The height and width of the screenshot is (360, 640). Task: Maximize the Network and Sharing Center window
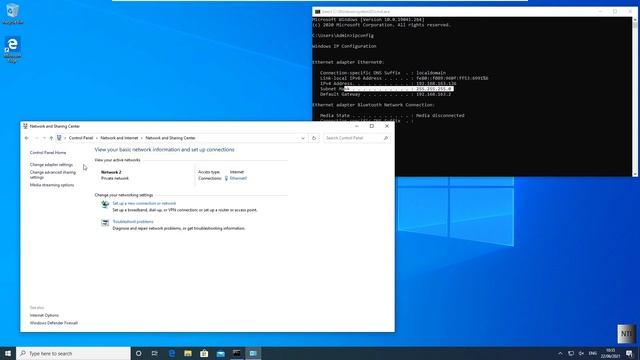pyautogui.click(x=371, y=126)
